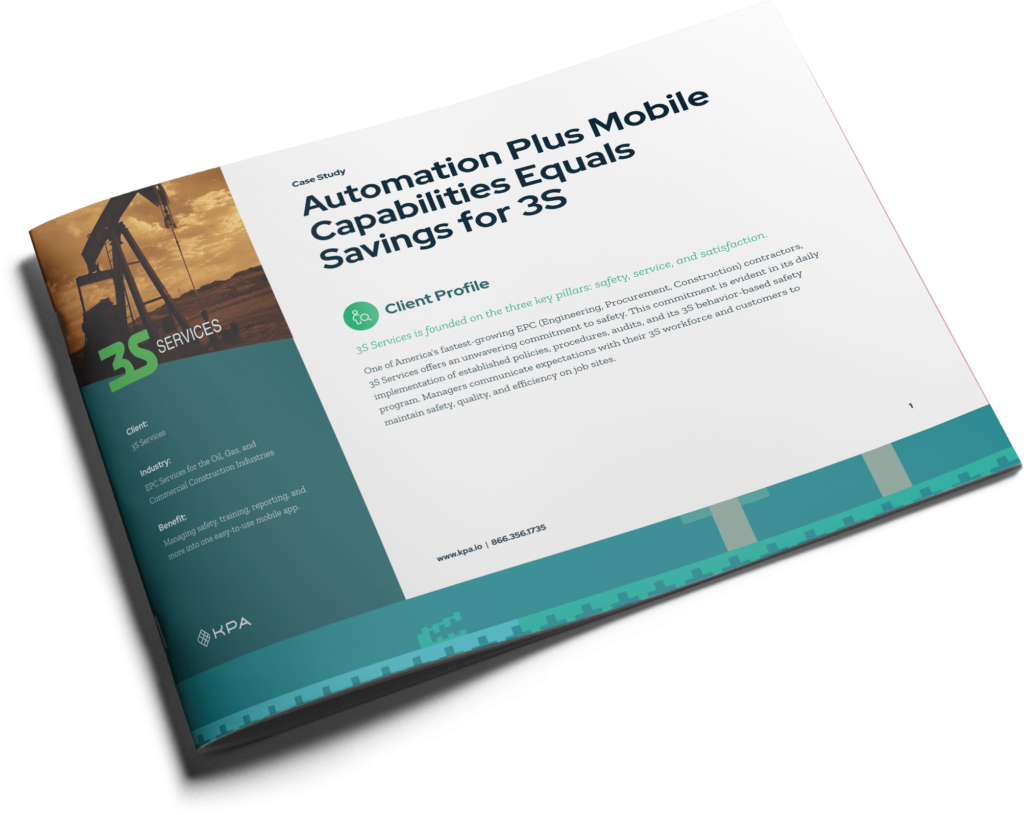Screen dimensions: 1024x815
Task: Click the 866.356.1735 phone number
Action: (x=519, y=534)
